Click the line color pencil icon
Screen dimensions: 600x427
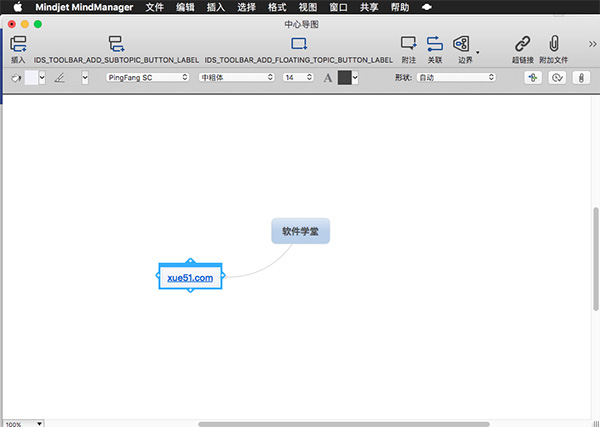coord(60,78)
